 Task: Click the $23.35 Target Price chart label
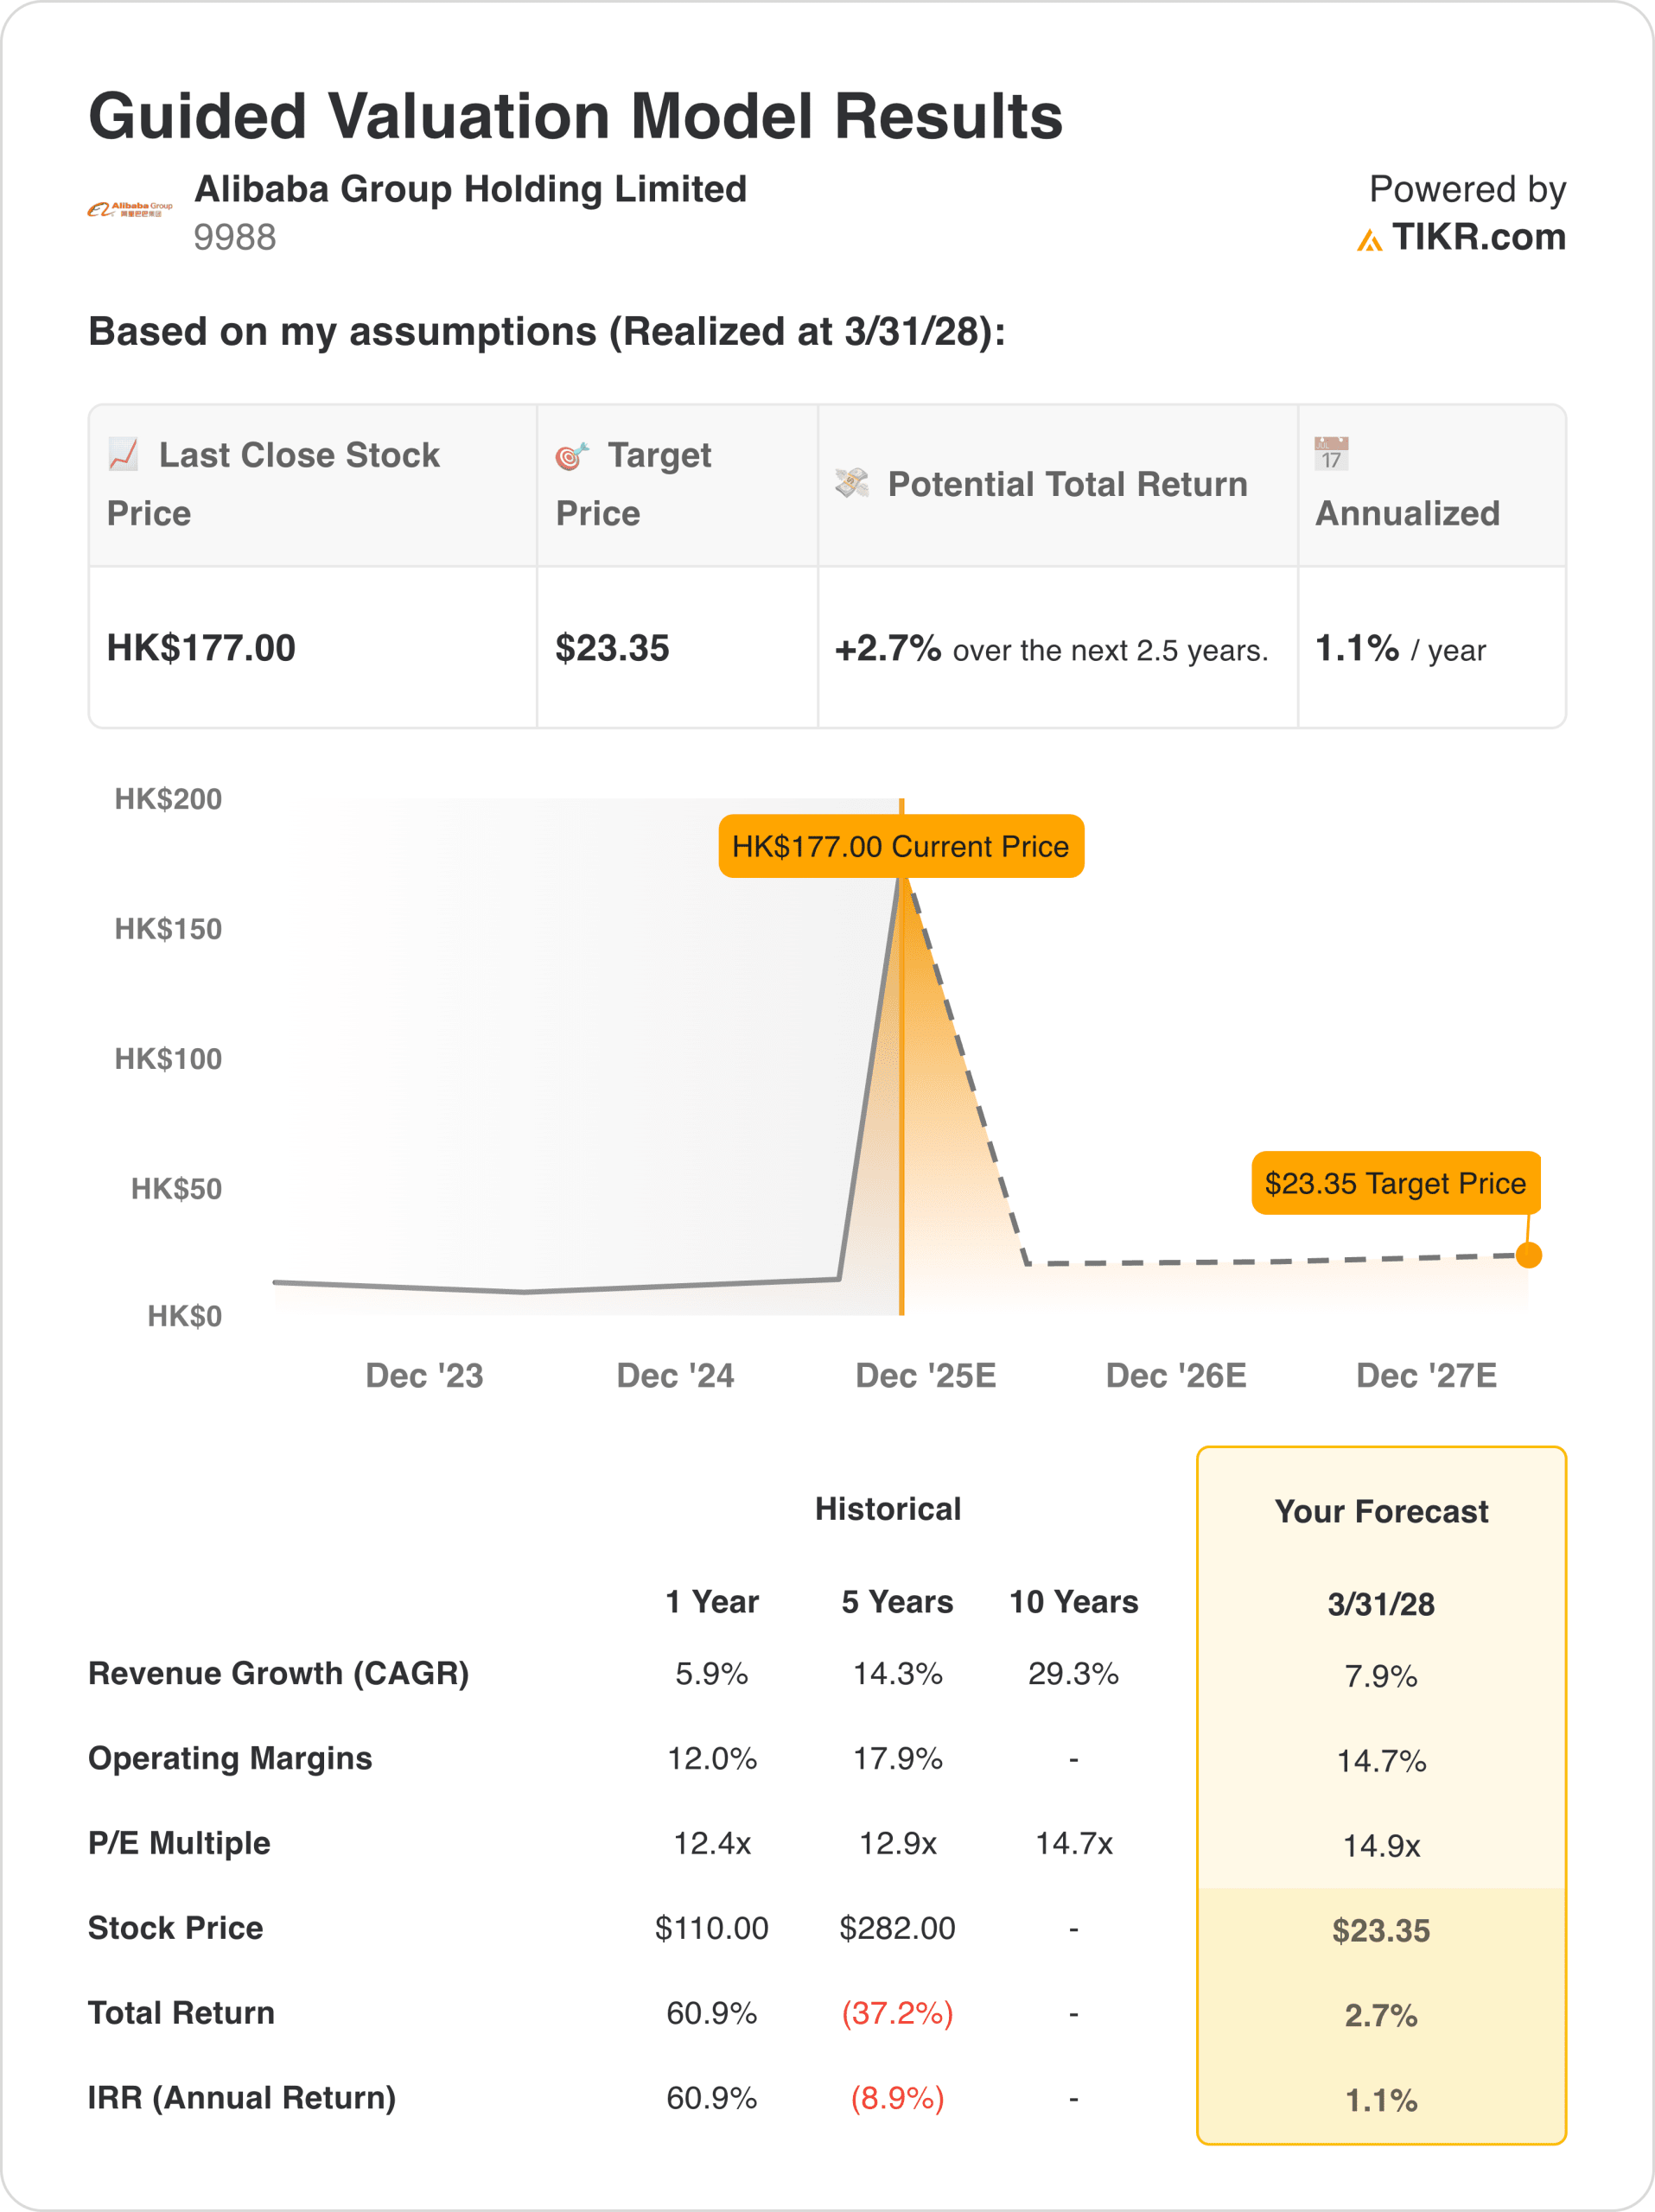[x=1395, y=1183]
